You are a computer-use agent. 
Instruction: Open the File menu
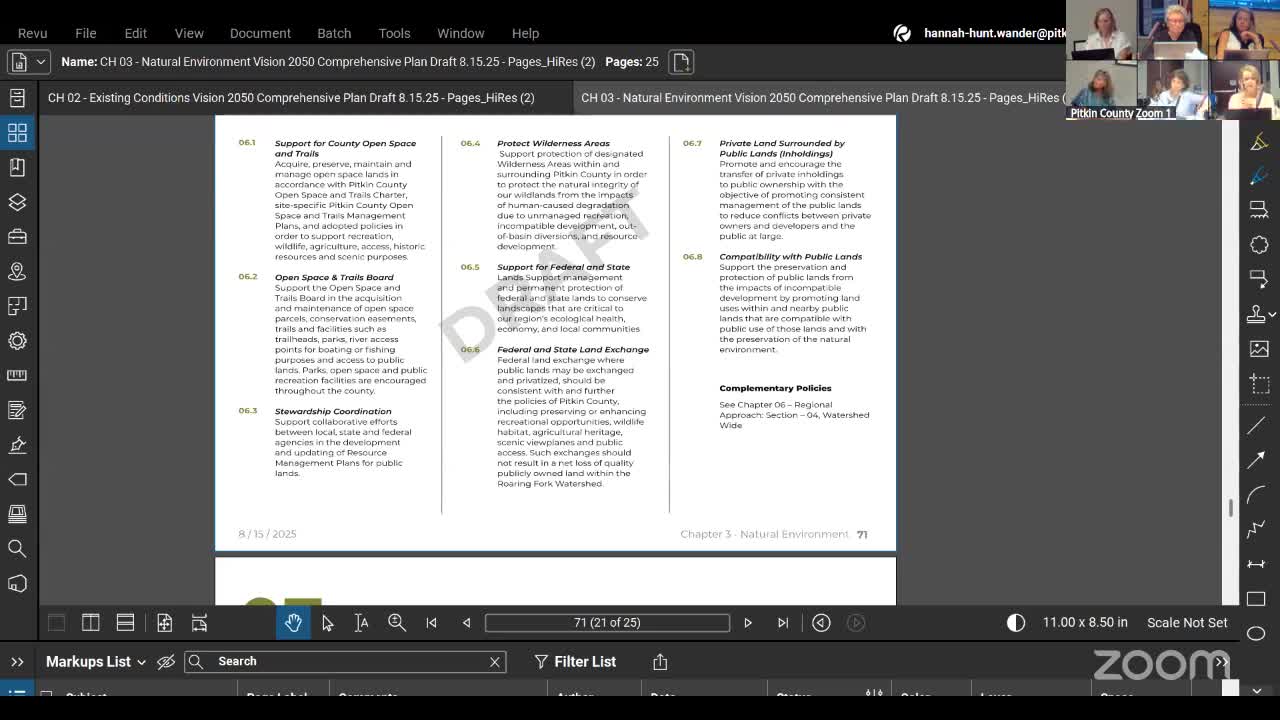86,33
